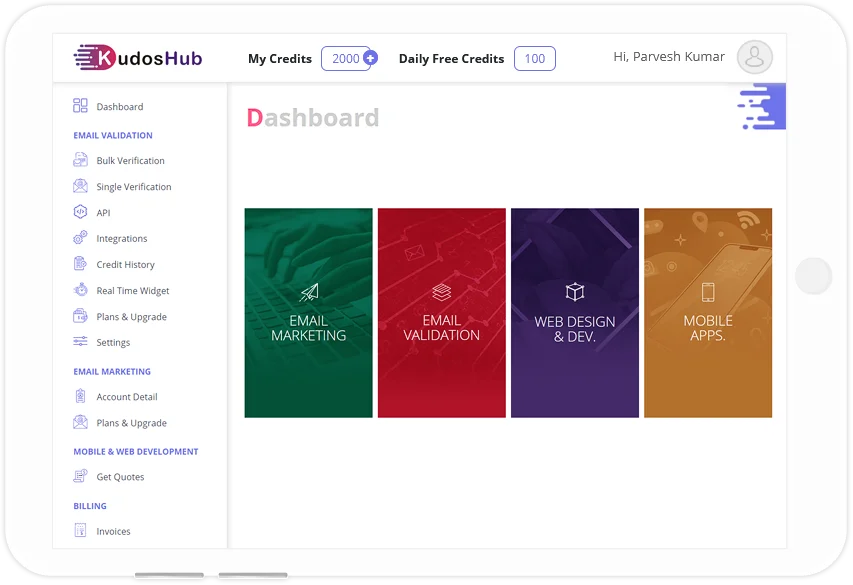Open the Mobile Apps. card

pyautogui.click(x=708, y=313)
